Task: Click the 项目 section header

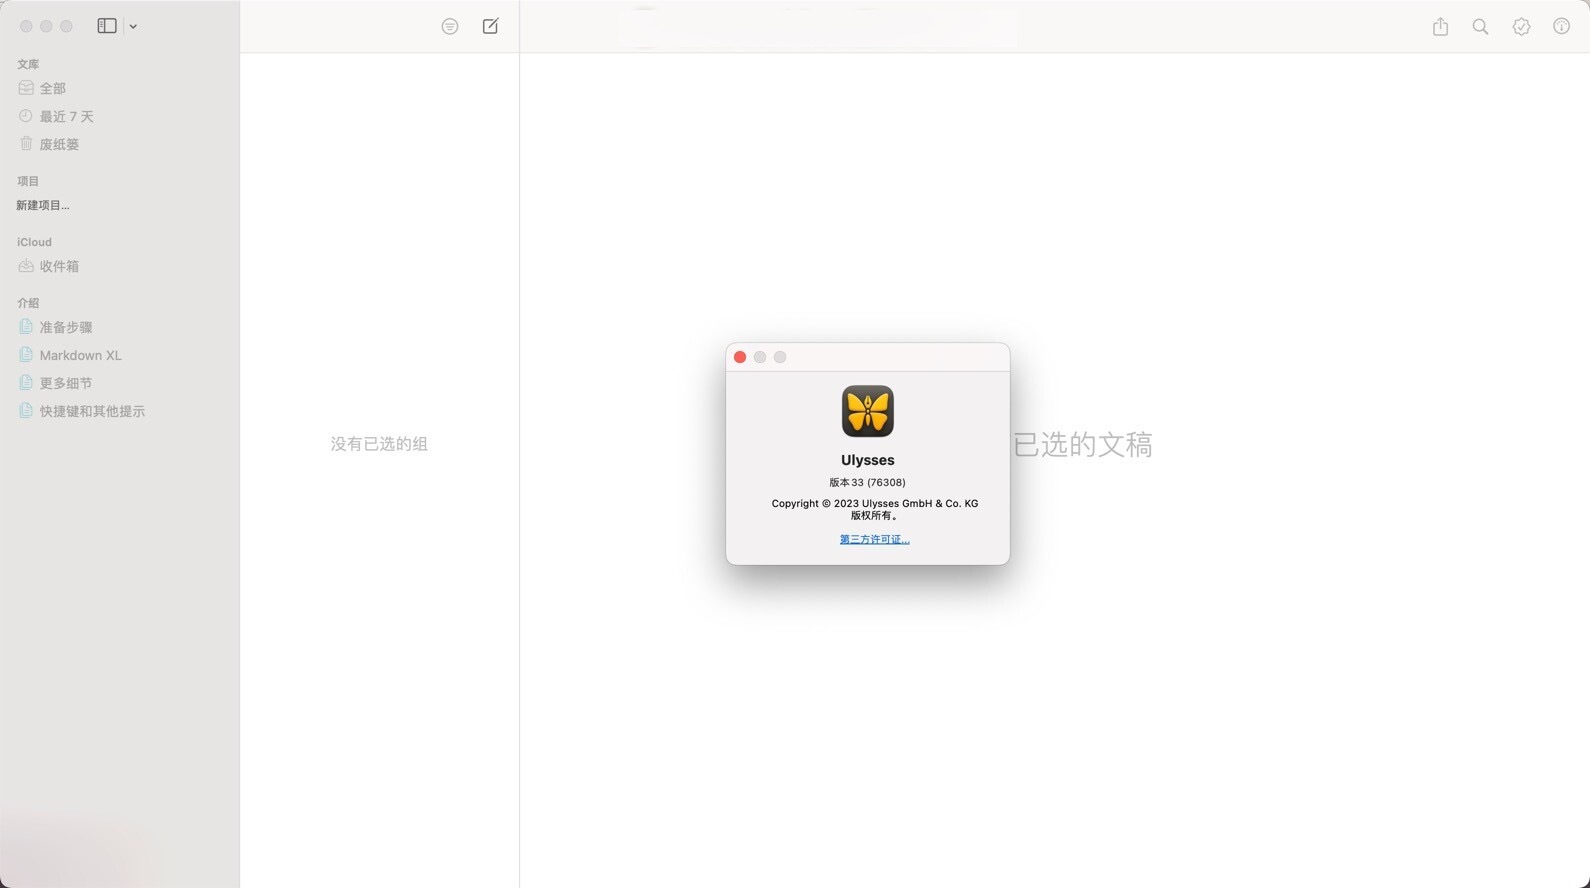Action: 28,181
